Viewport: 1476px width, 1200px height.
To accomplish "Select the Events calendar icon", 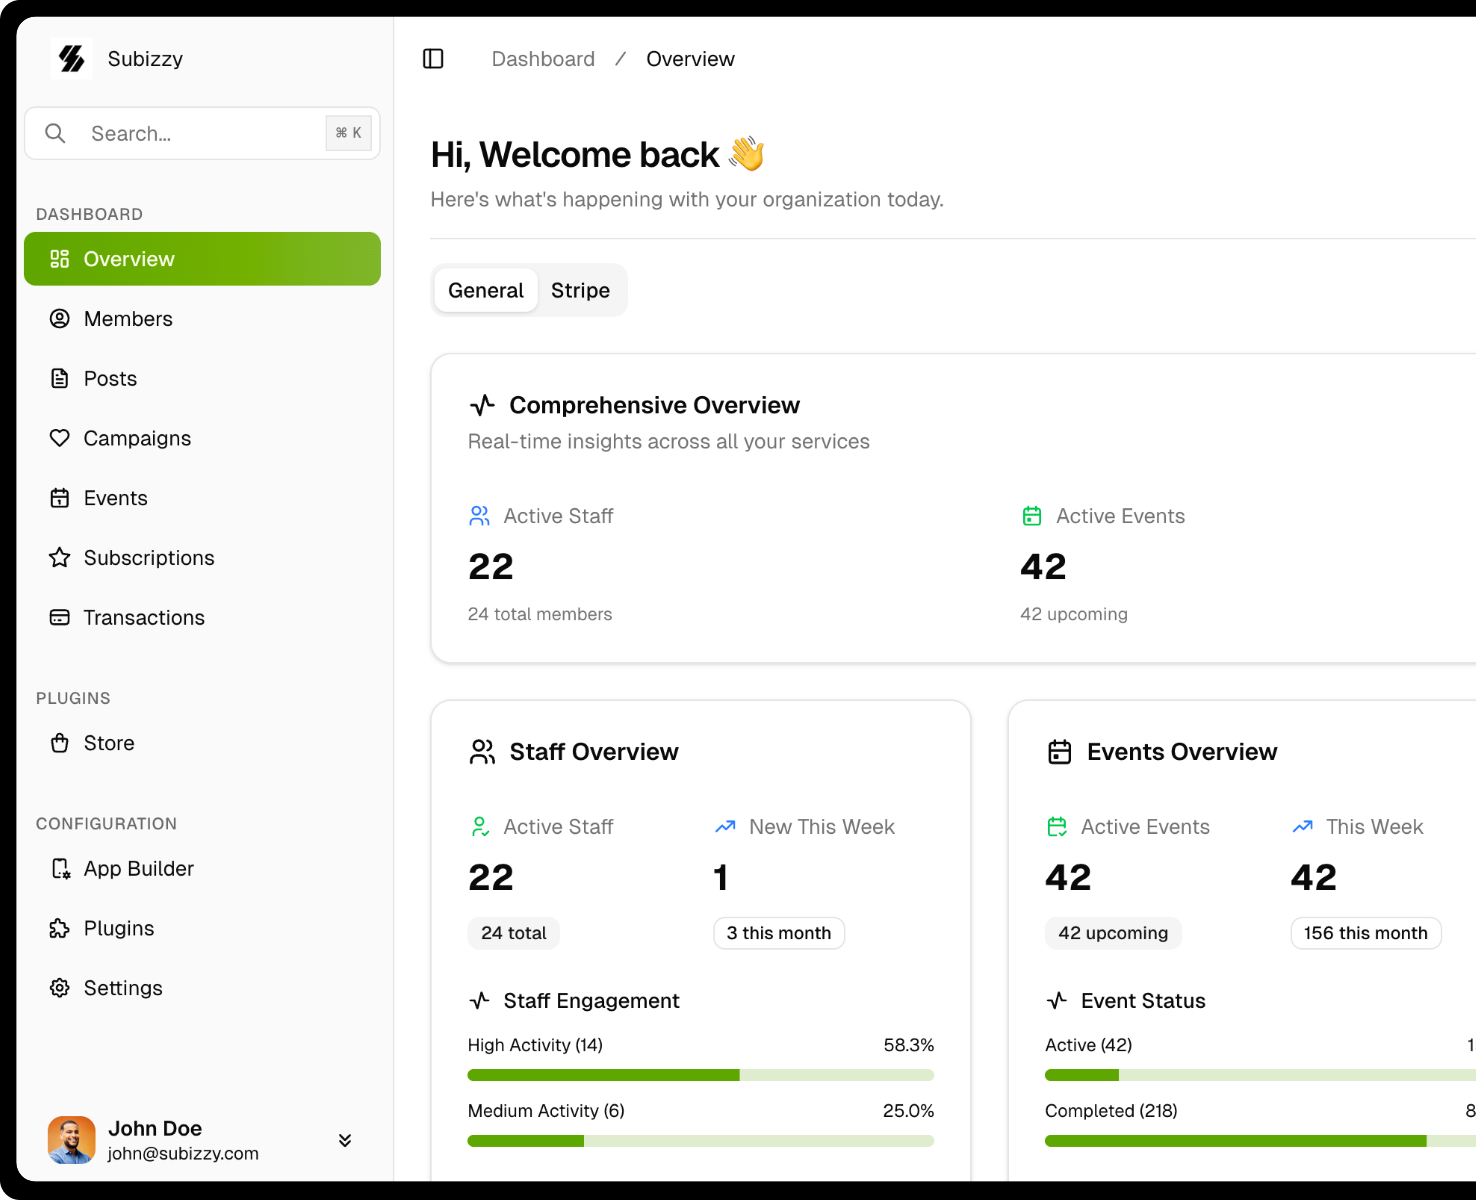I will (59, 497).
